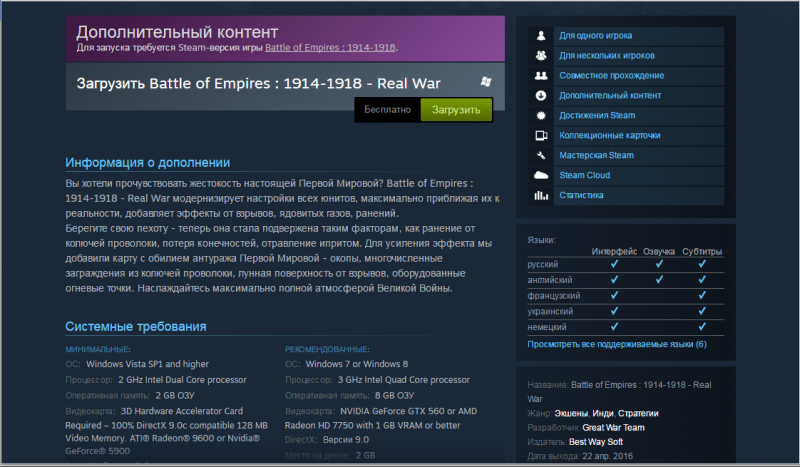Click the 'Бесплатно' price label
The height and width of the screenshot is (467, 800).
(x=387, y=110)
